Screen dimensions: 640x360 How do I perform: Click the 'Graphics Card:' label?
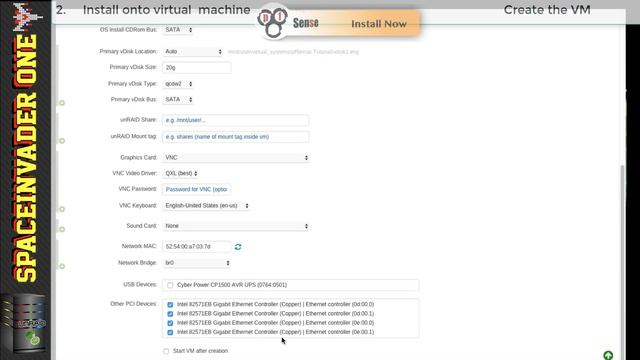138,158
